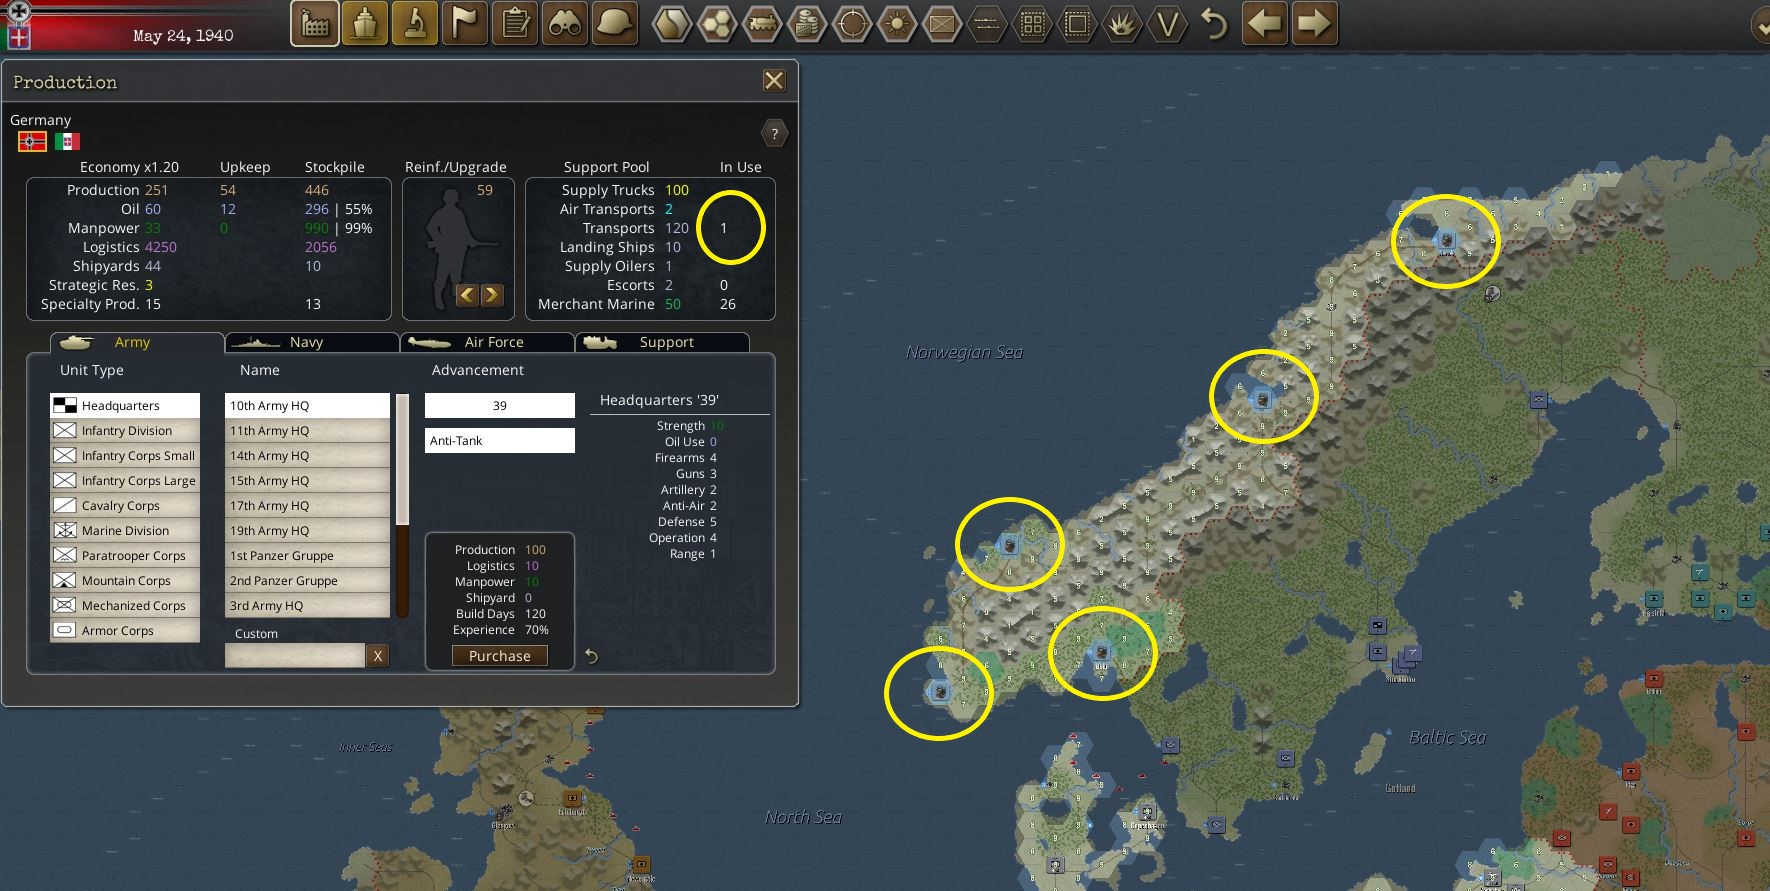Toggle the sun weather overlay

click(897, 23)
